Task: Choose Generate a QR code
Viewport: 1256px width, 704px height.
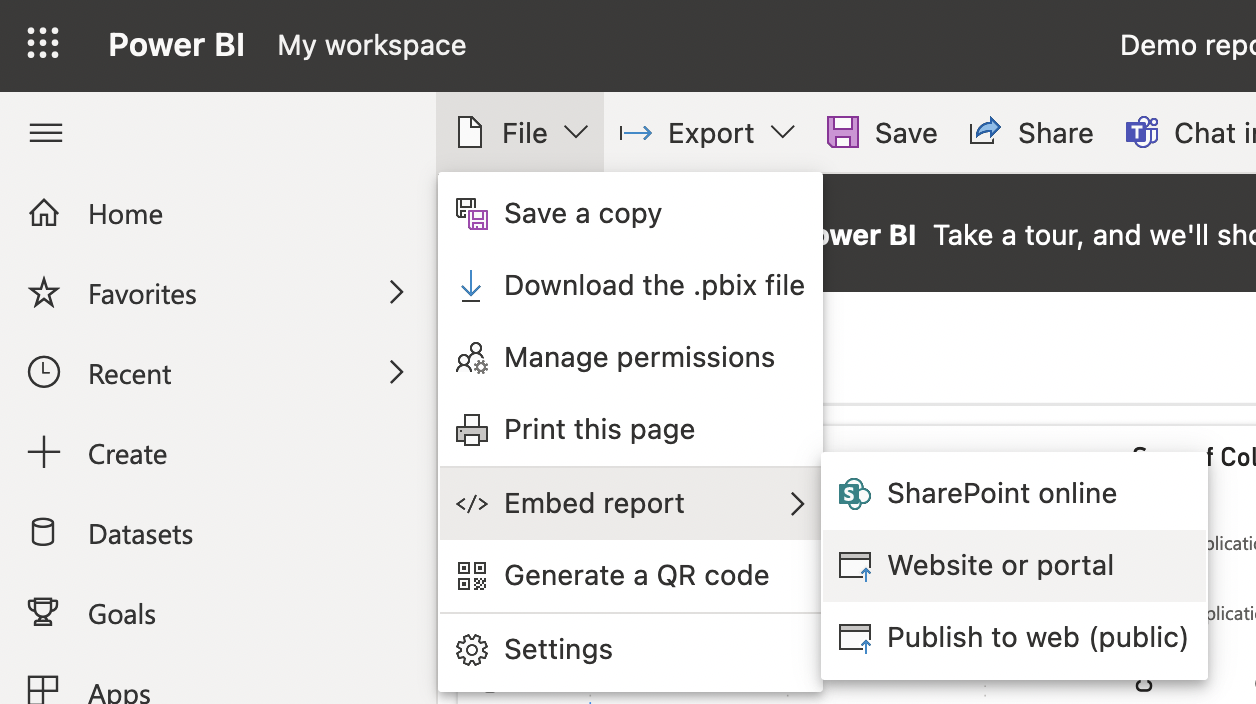Action: tap(636, 576)
